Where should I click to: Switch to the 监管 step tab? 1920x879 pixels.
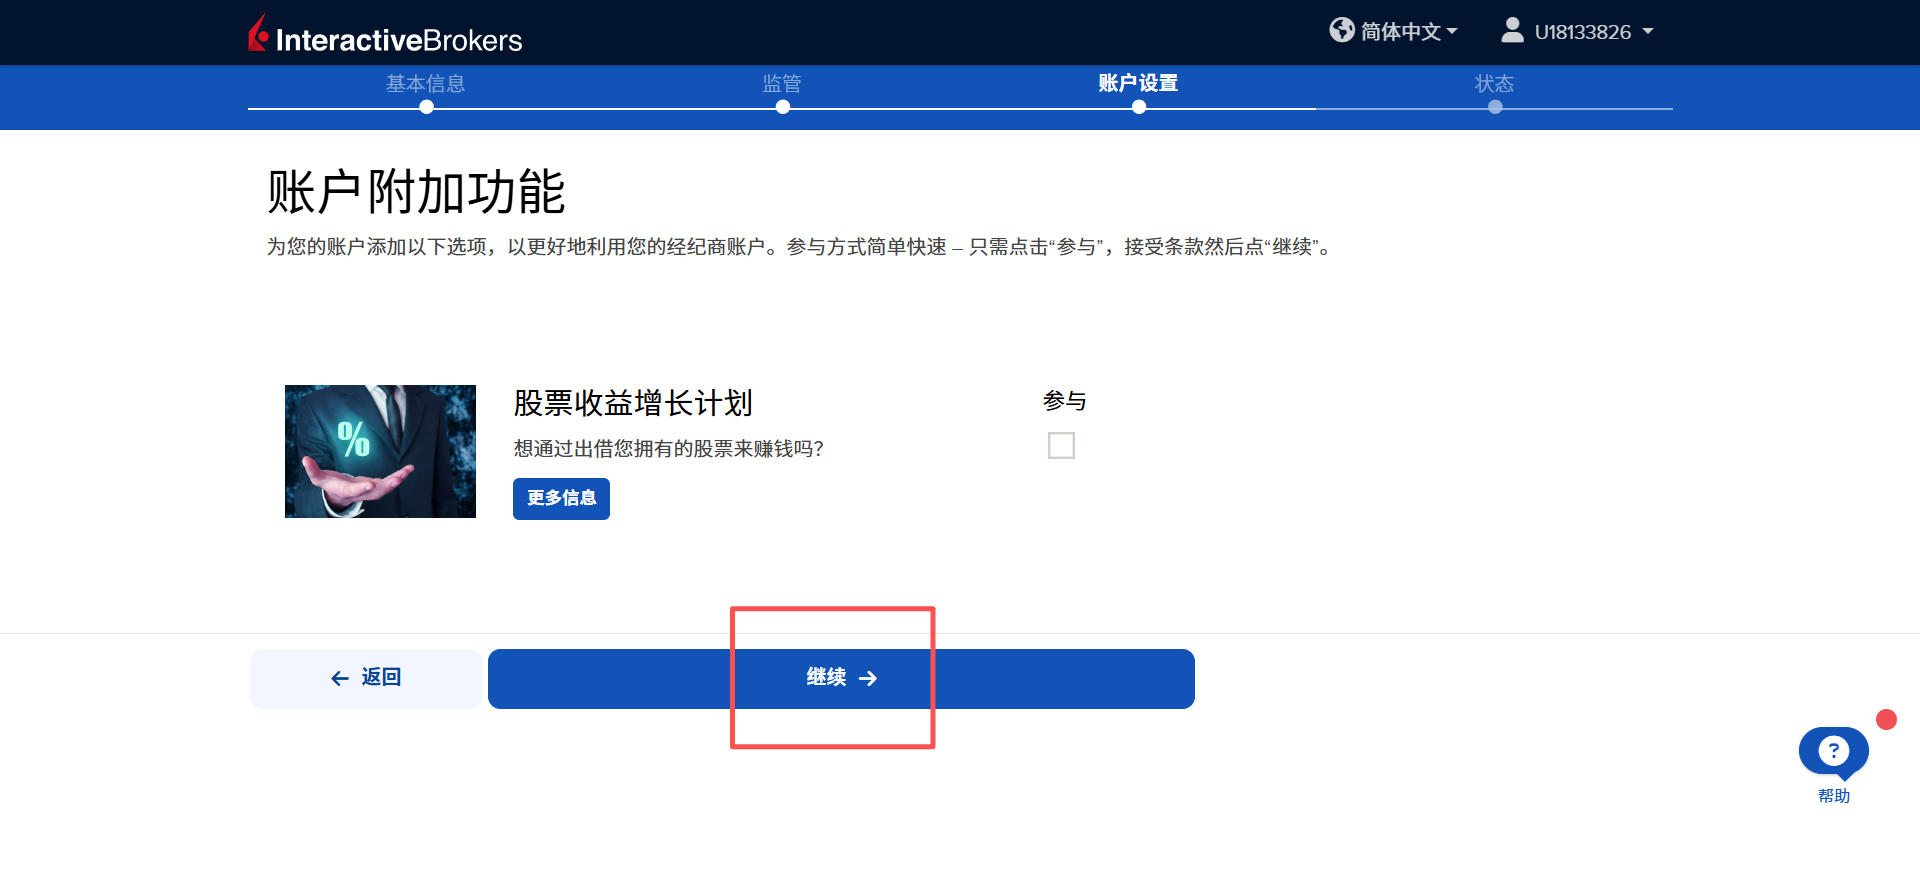coord(782,84)
